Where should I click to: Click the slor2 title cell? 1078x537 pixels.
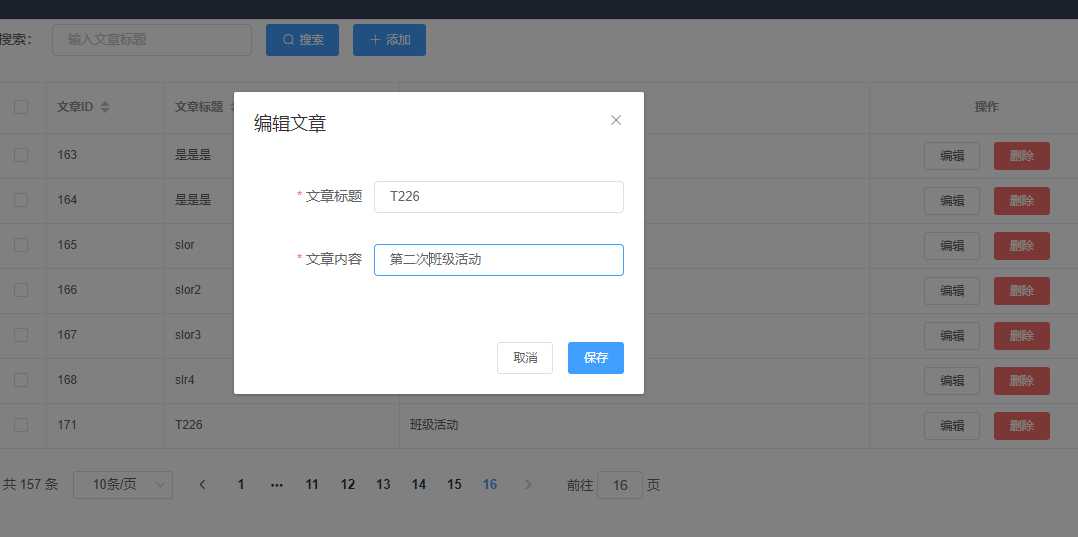coord(188,289)
